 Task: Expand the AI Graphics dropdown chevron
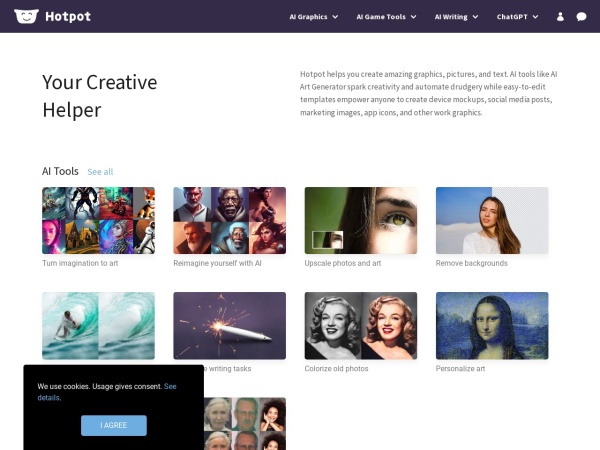point(335,17)
